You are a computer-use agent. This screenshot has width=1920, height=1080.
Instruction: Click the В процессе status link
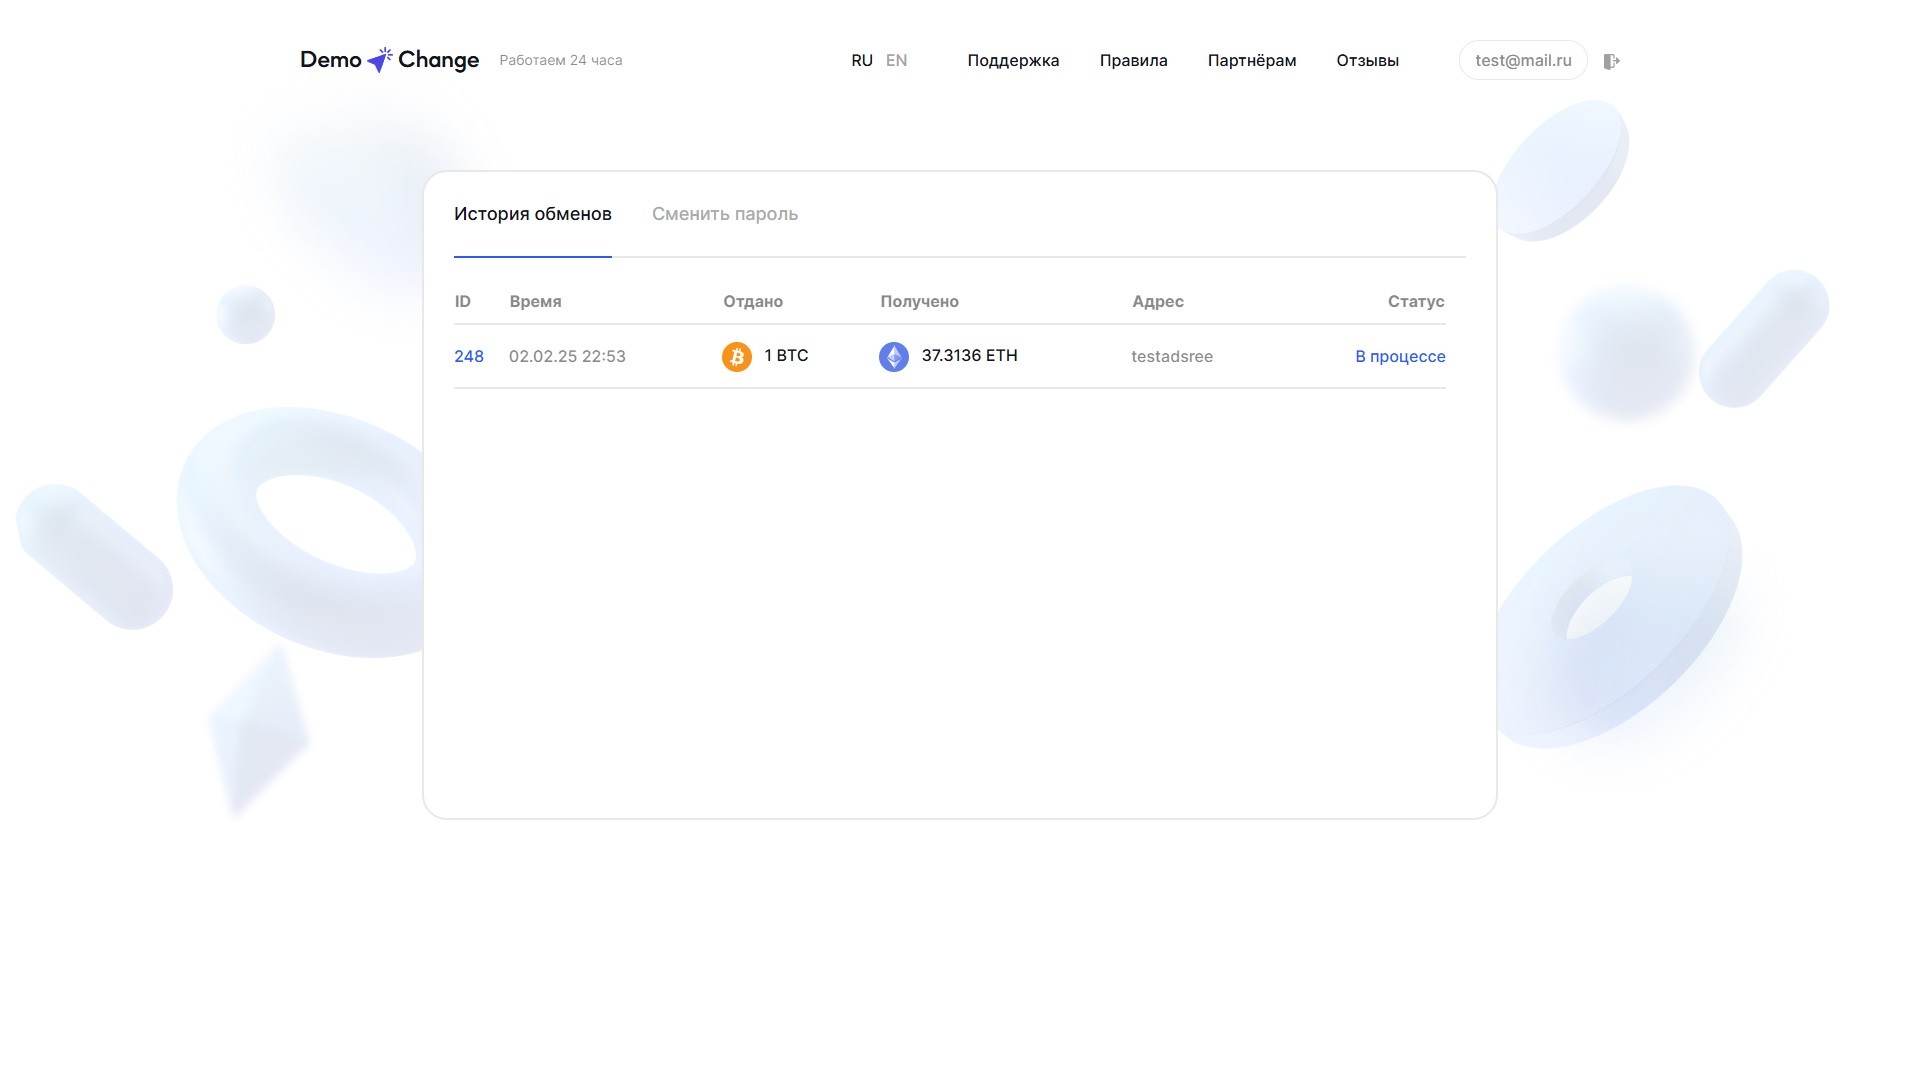(1399, 357)
